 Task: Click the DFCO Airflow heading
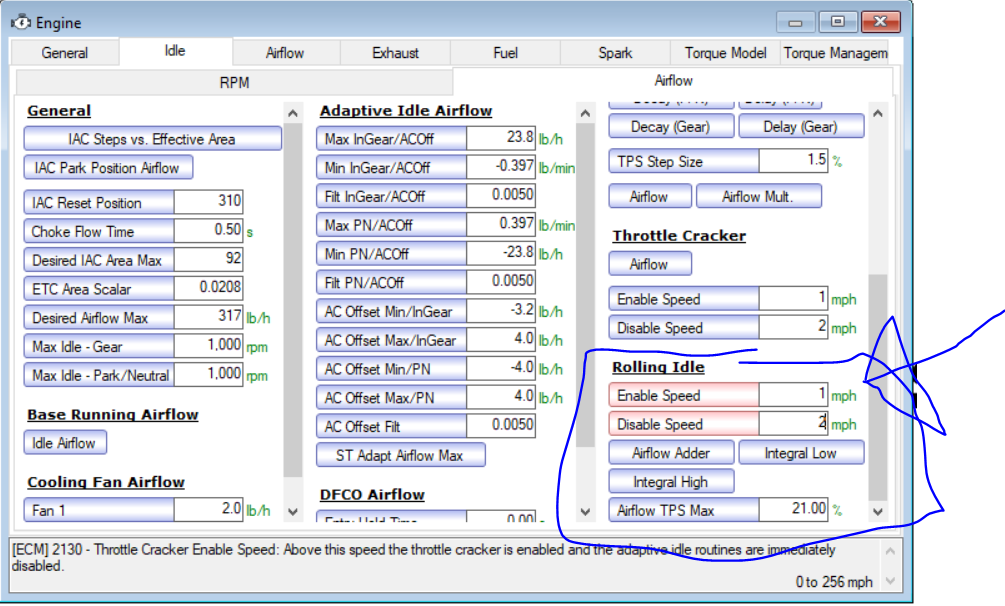[x=372, y=494]
